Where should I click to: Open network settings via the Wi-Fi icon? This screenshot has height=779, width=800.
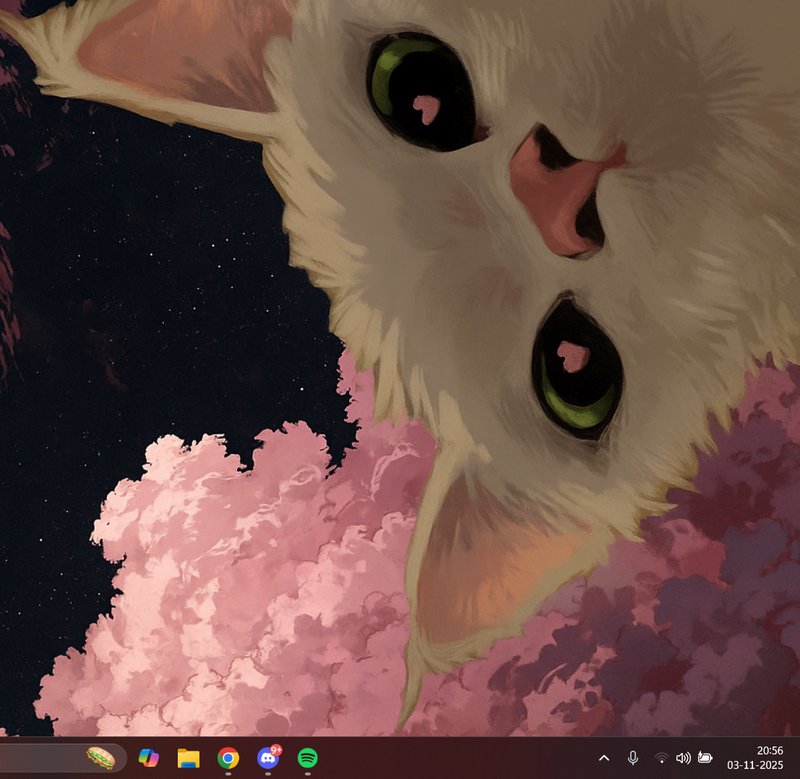pos(661,758)
